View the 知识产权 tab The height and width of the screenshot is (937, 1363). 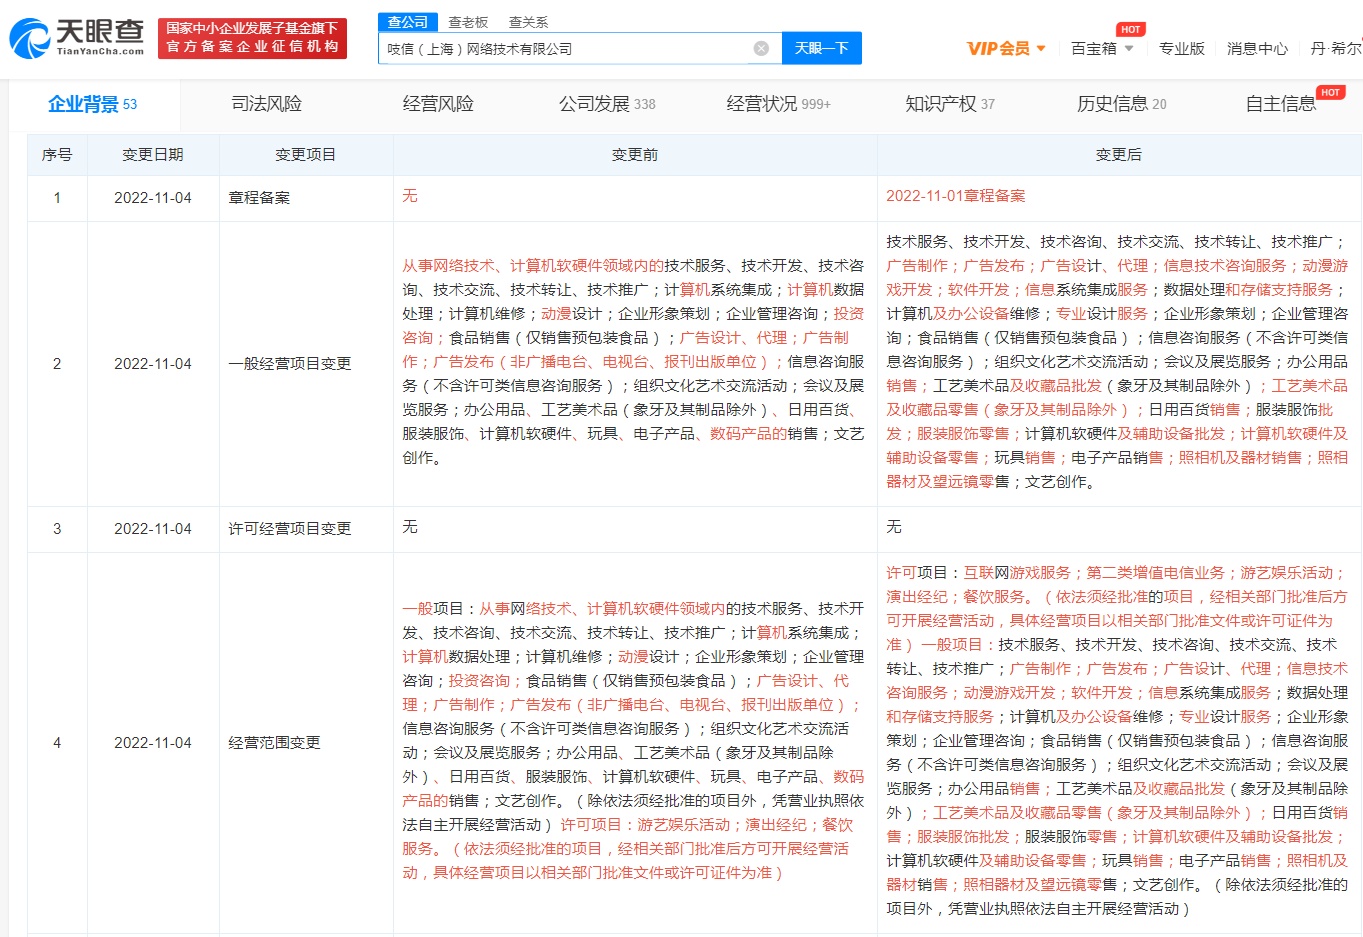tap(949, 104)
